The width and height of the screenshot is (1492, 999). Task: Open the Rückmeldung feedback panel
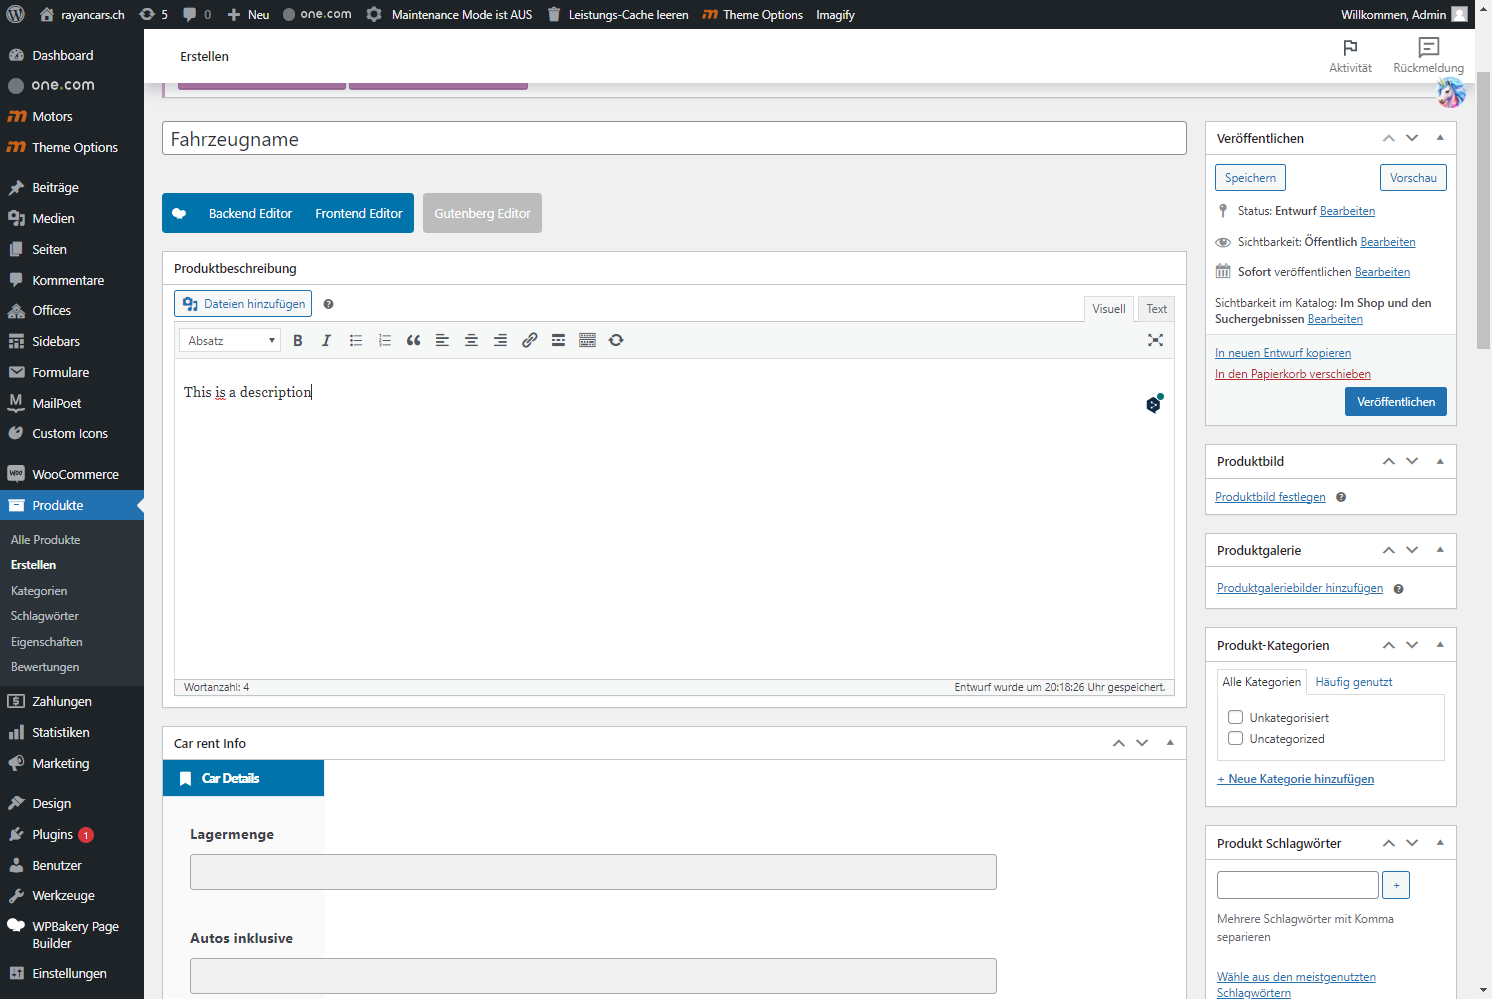pos(1428,56)
